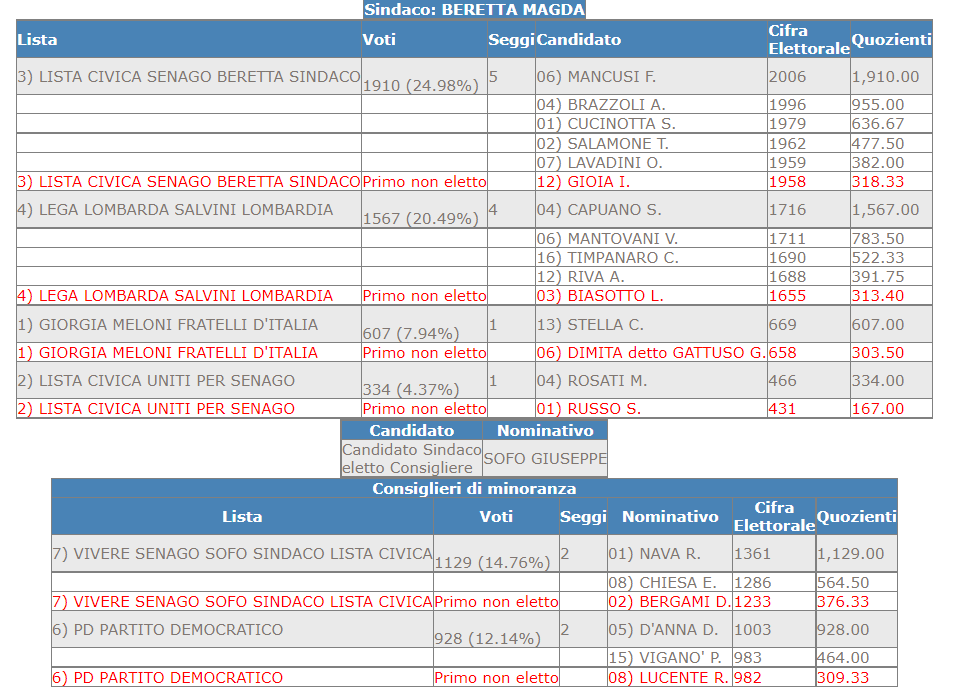Select candidate '06) MANCUSI F.'
This screenshot has width=966, height=698.
pyautogui.click(x=596, y=76)
